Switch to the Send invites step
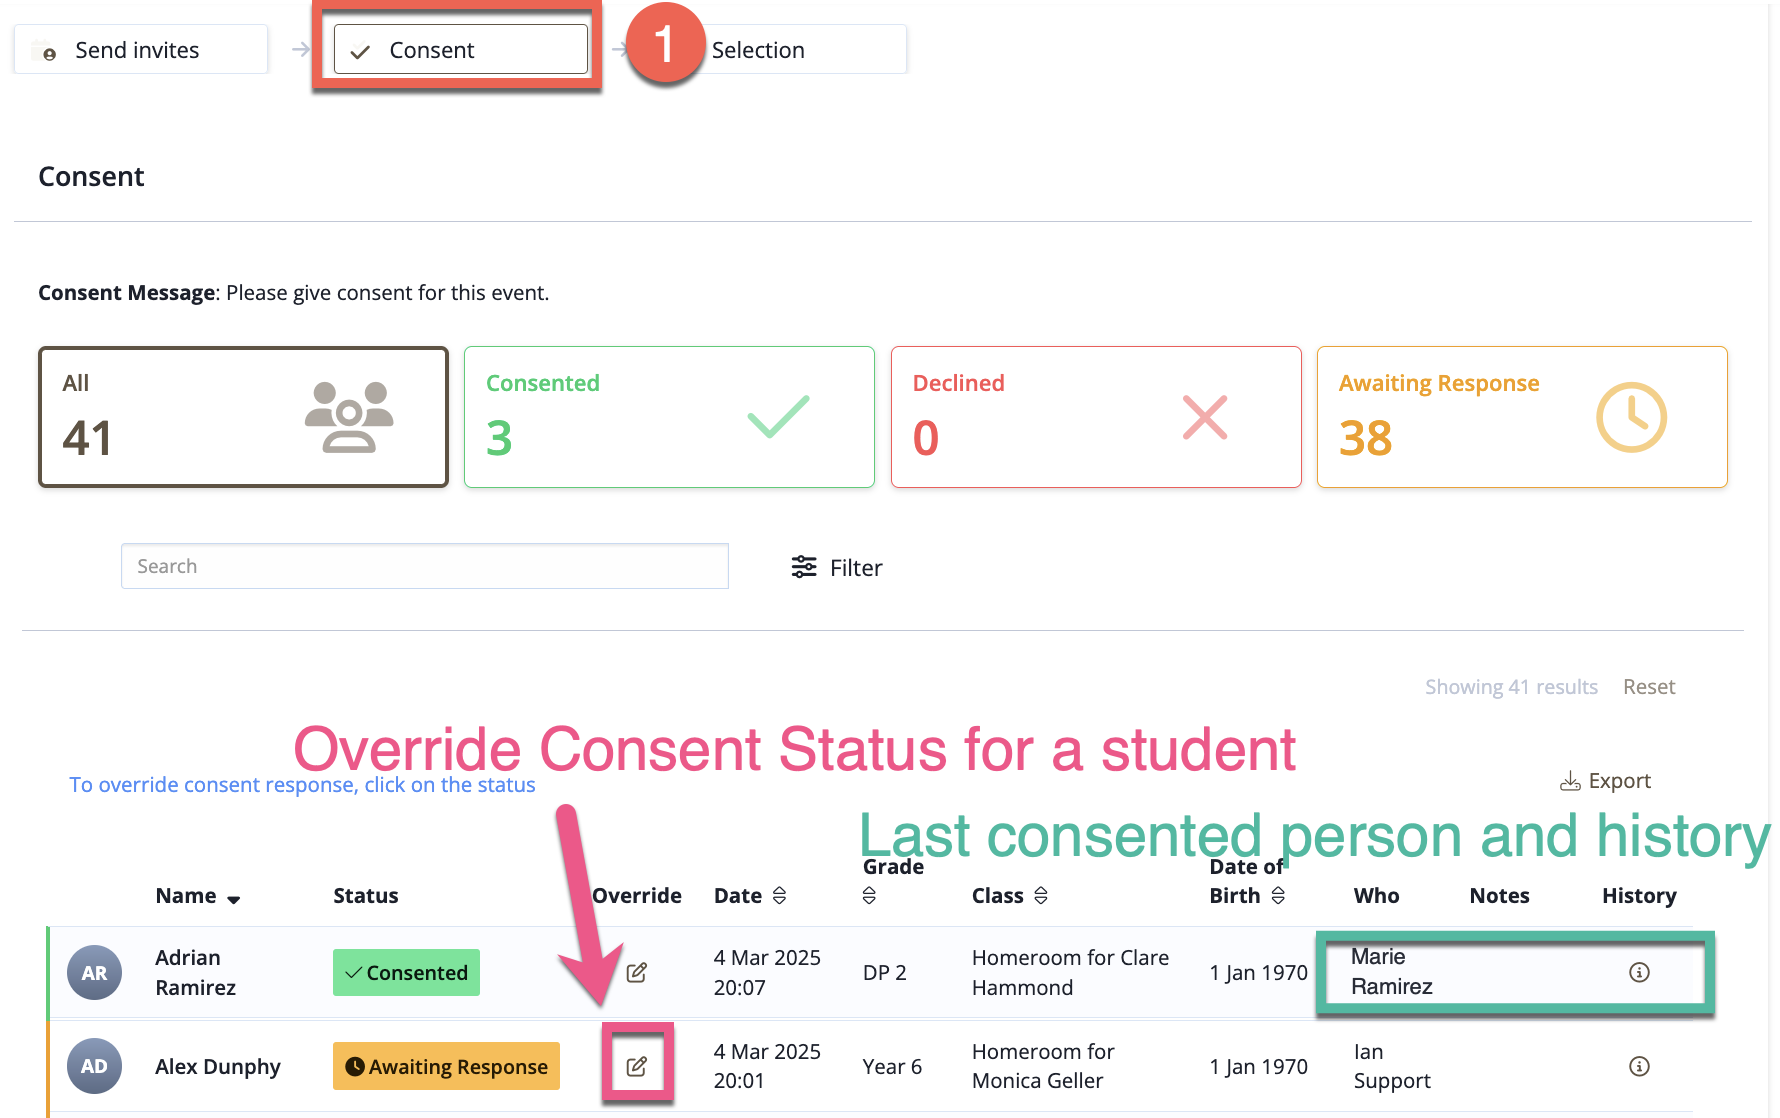The width and height of the screenshot is (1780, 1118). pyautogui.click(x=141, y=50)
